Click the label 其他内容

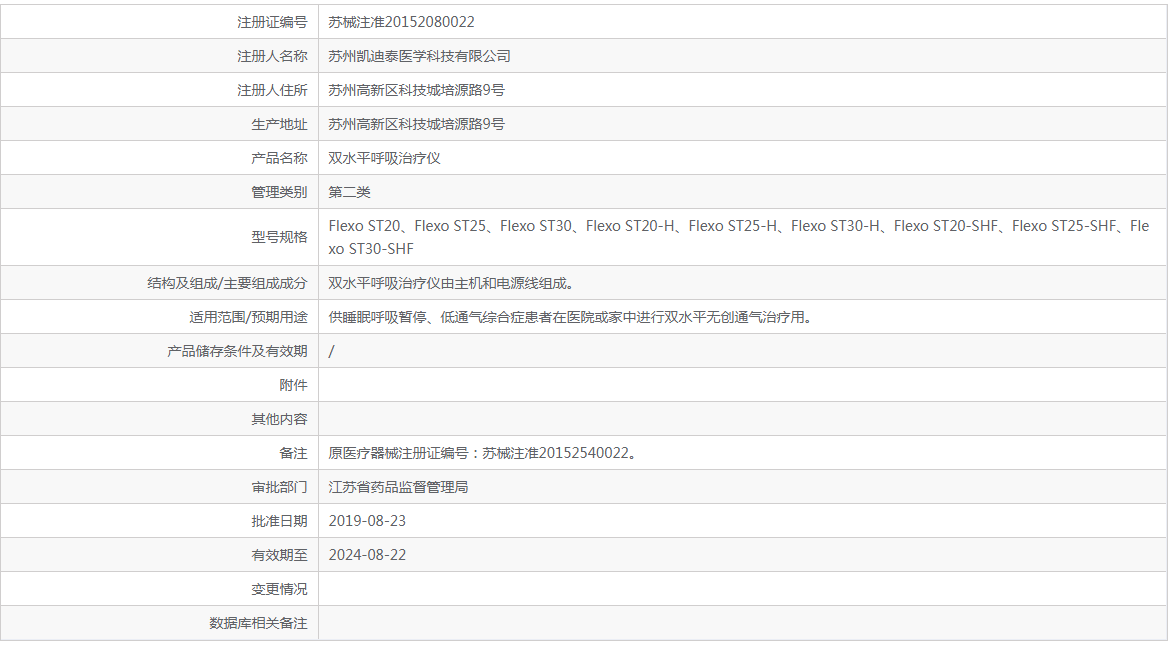click(x=279, y=420)
